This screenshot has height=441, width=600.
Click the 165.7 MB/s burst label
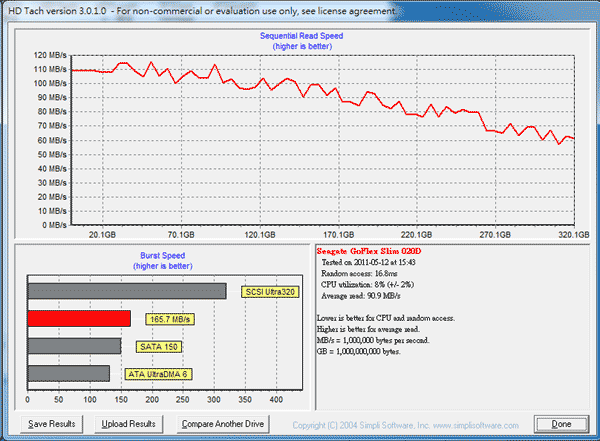pos(170,319)
